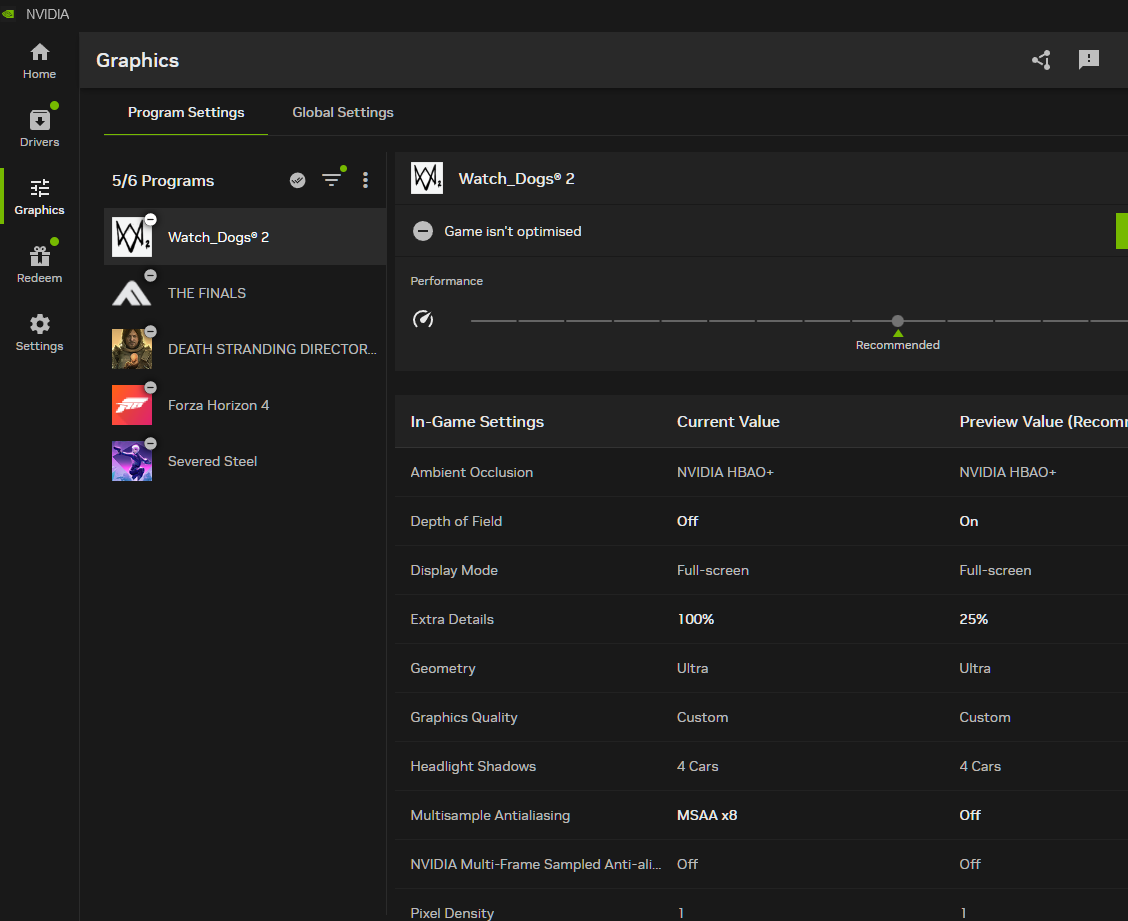Viewport: 1128px width, 921px height.
Task: Click the leftmost performance slider segment
Action: pyautogui.click(x=494, y=320)
